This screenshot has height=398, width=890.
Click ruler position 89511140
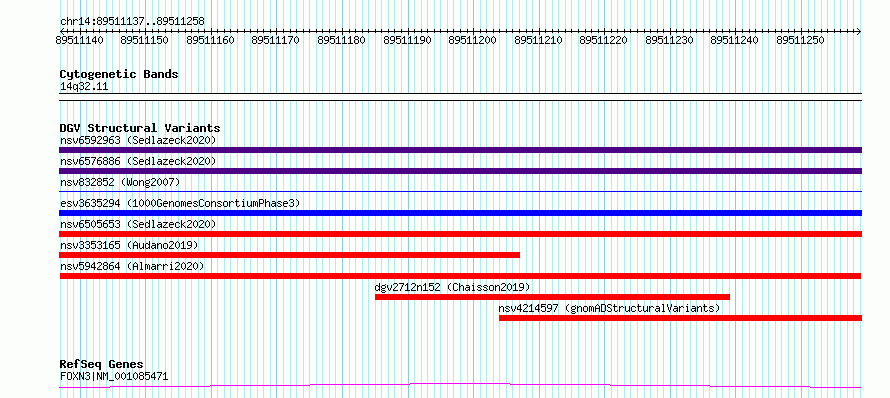coord(80,40)
